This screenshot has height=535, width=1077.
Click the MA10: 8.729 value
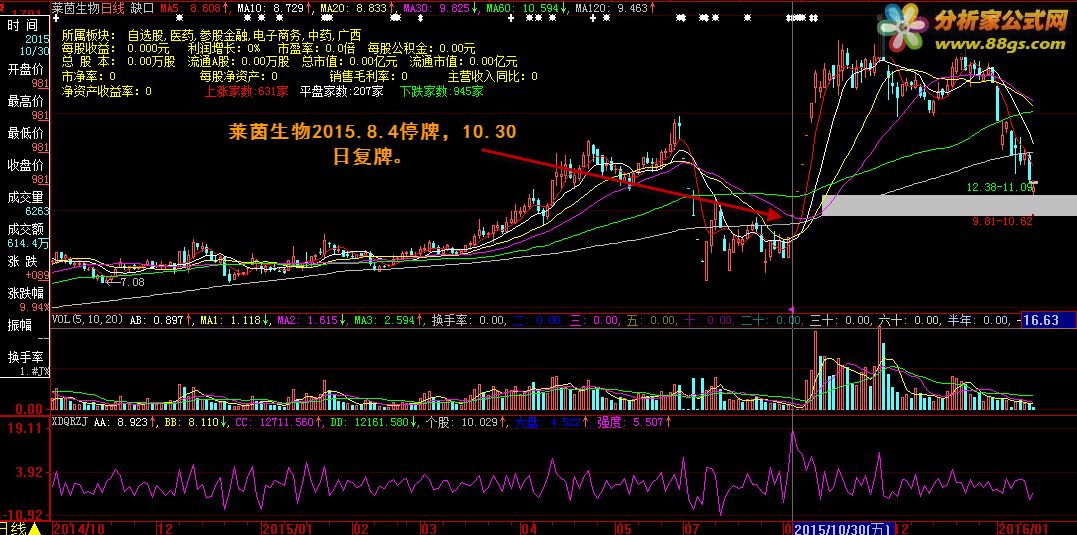pyautogui.click(x=275, y=9)
